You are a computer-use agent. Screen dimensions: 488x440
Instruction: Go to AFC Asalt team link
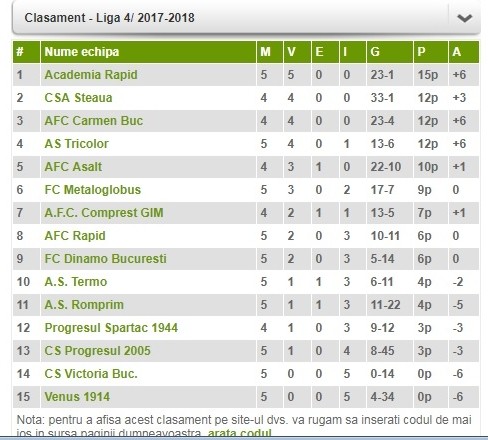pyautogui.click(x=73, y=167)
